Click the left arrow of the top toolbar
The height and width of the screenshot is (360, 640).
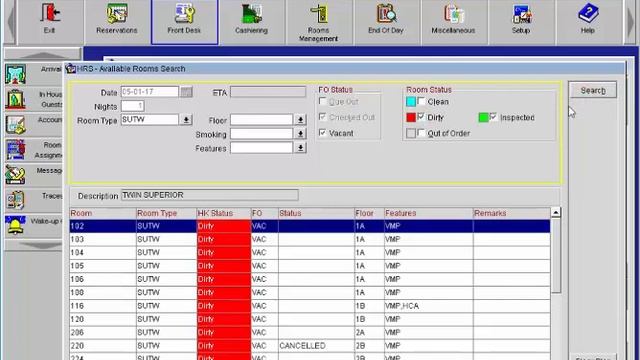click(11, 21)
